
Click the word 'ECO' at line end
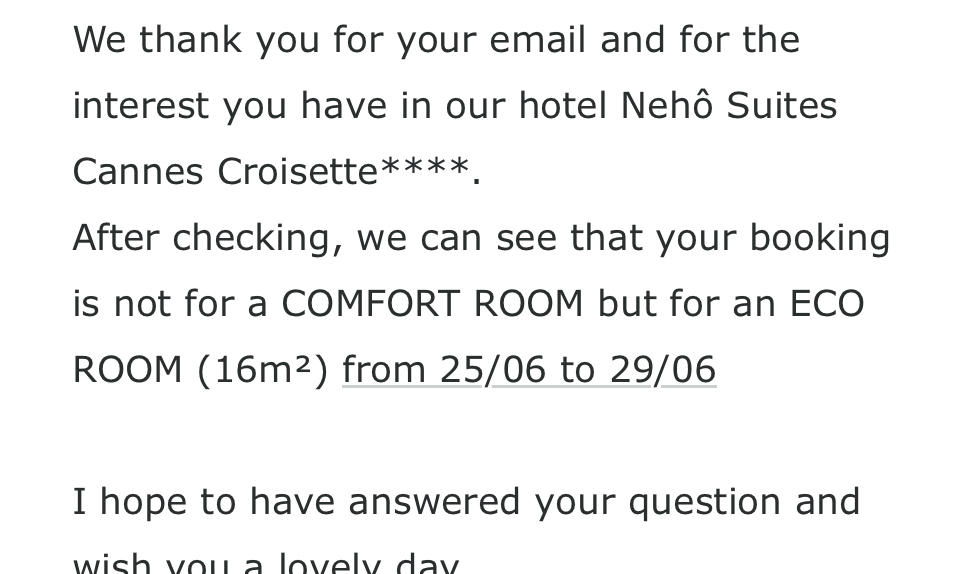click(827, 303)
